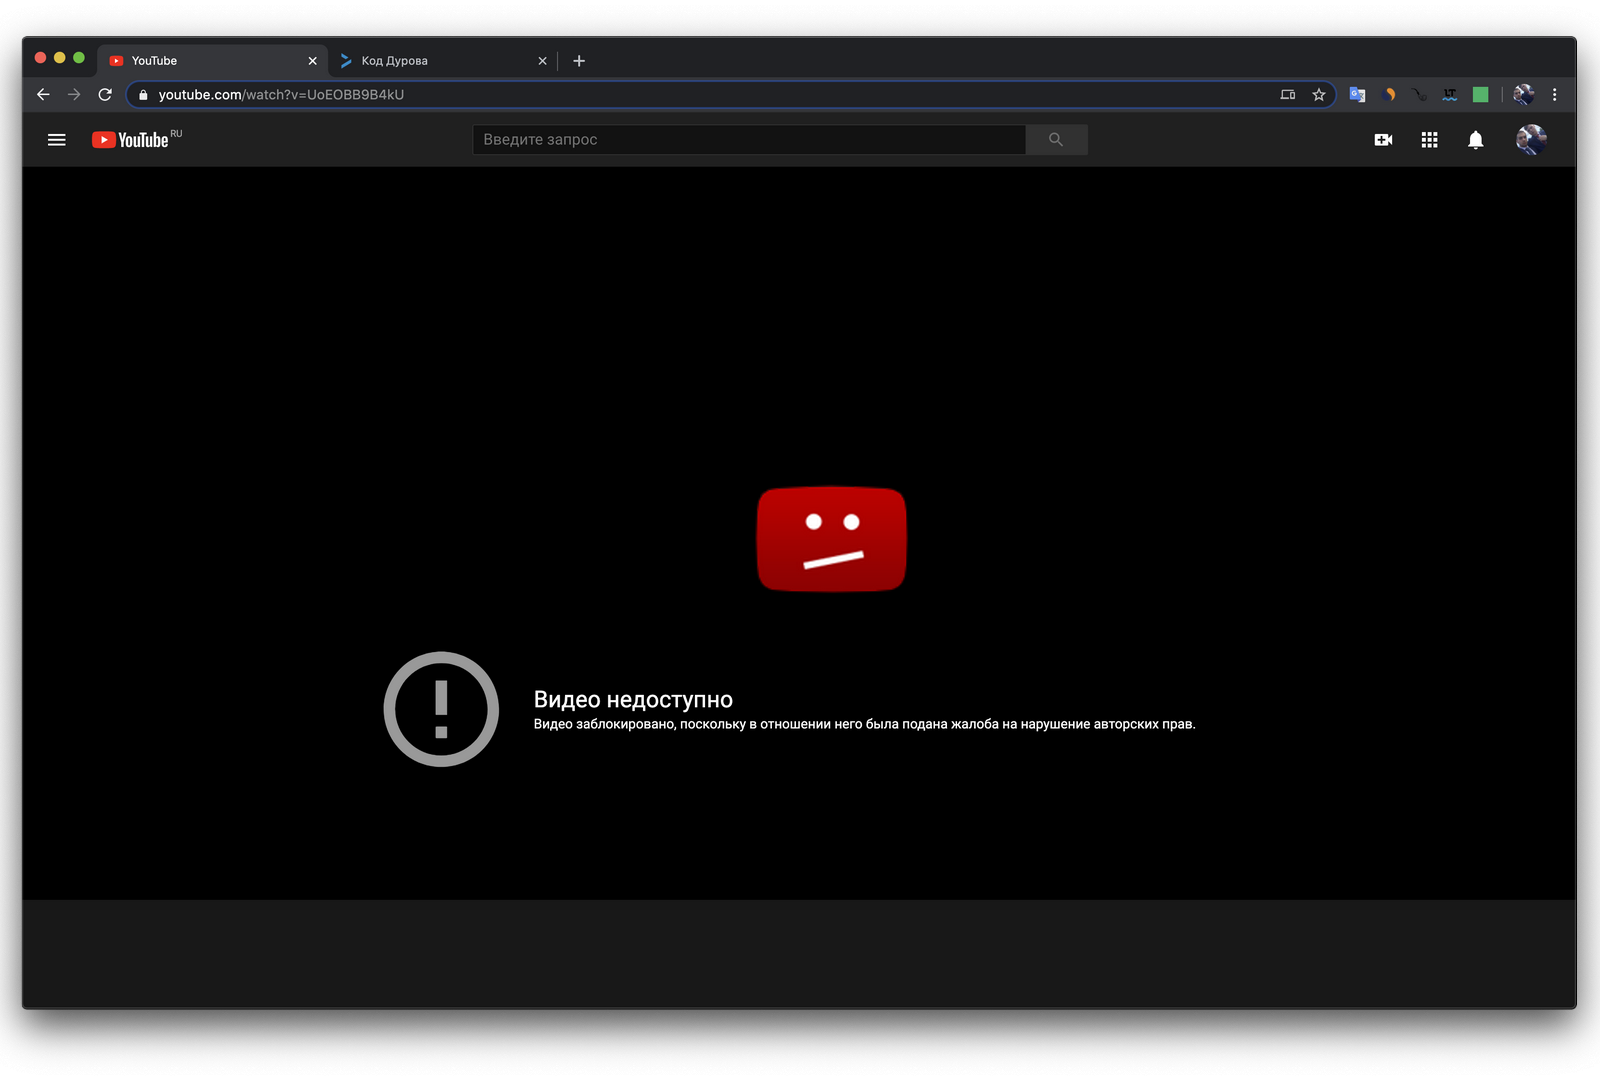
Task: Open a new browser tab
Action: (579, 61)
